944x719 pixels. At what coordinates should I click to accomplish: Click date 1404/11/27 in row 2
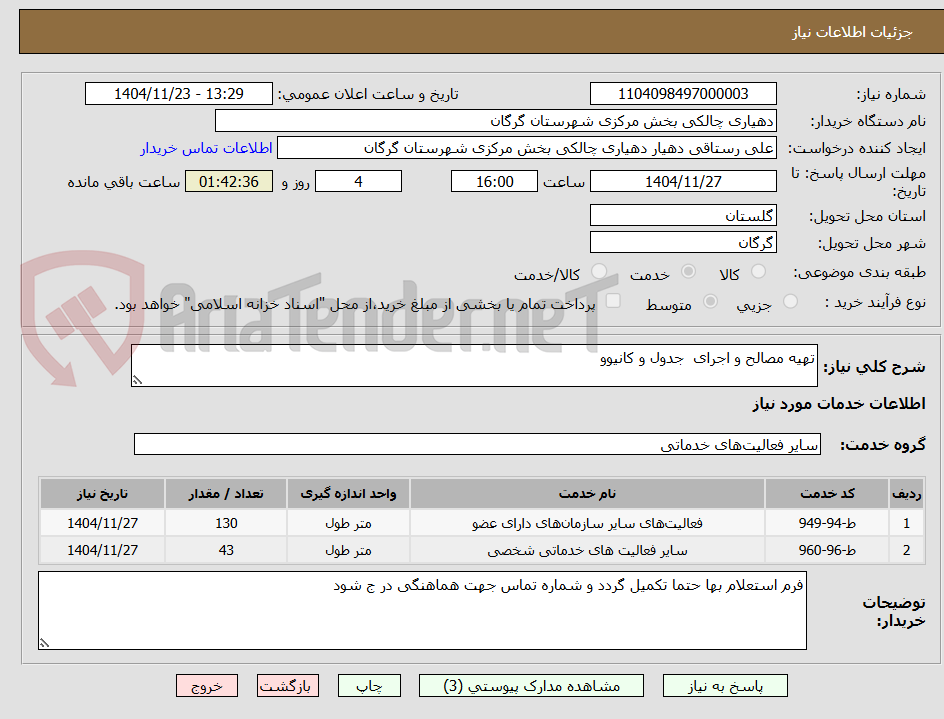pos(102,550)
